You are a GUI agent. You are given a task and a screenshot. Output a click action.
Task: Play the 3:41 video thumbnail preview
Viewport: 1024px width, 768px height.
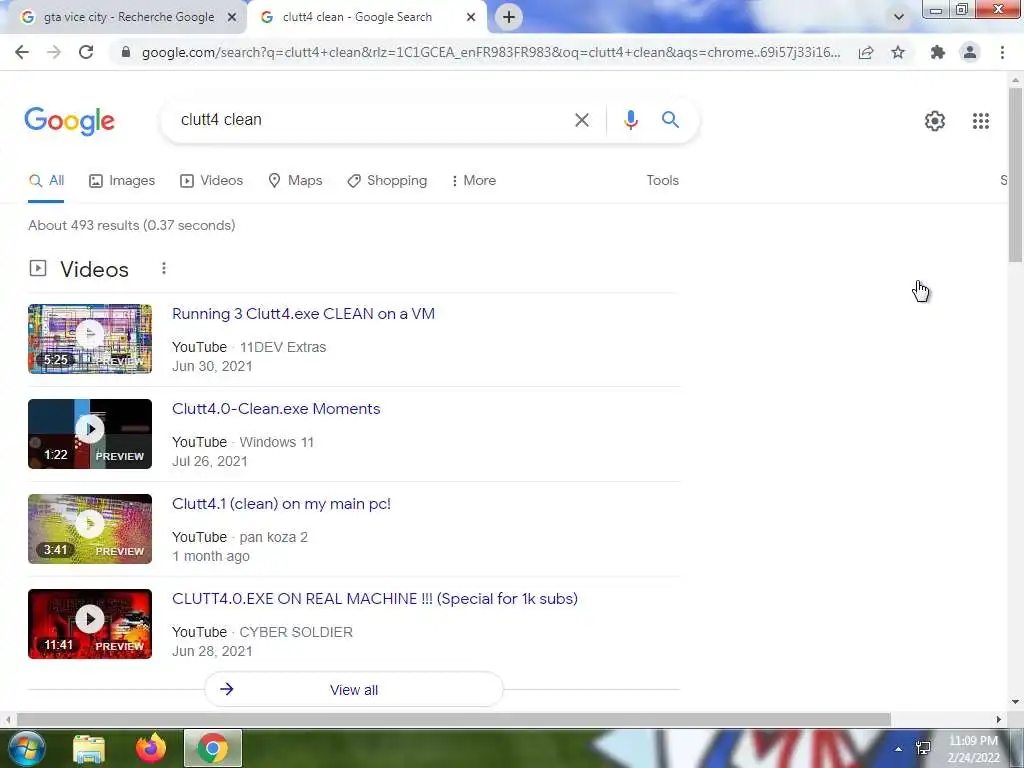90,529
